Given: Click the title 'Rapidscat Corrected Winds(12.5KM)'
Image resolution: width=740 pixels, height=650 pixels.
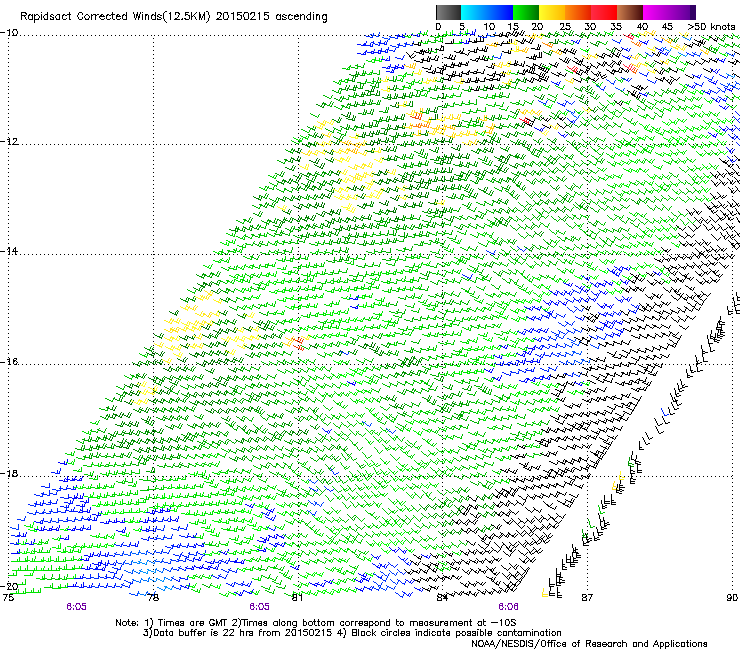Looking at the screenshot, I should (115, 17).
